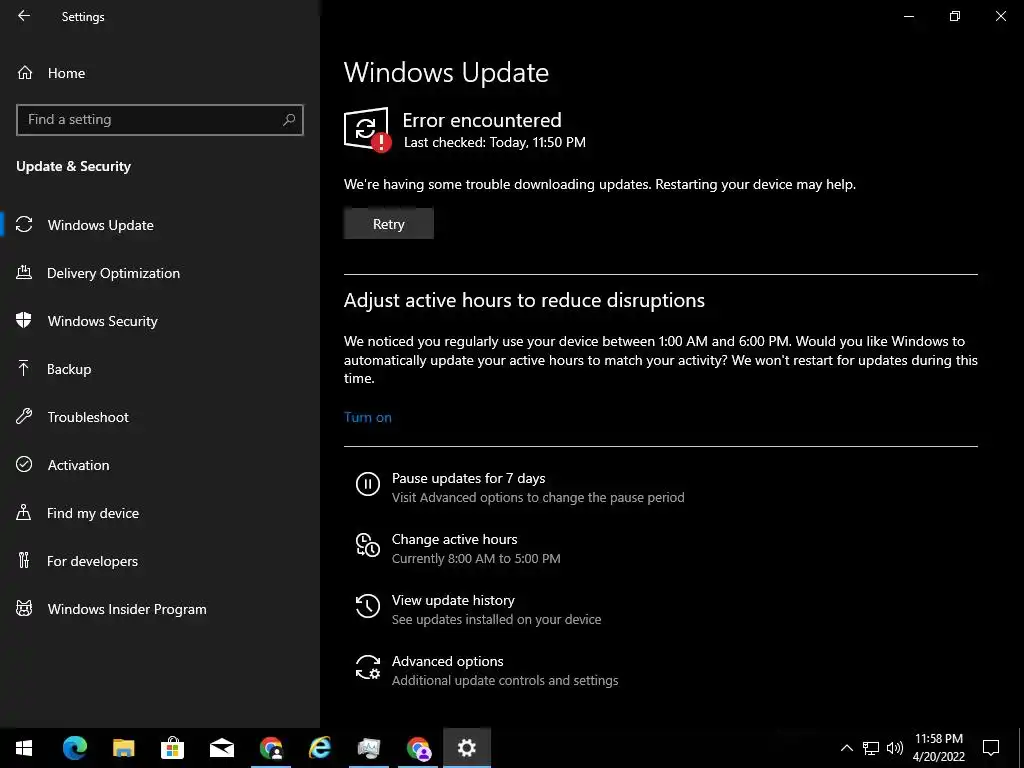Open Troubleshoot settings
Viewport: 1024px width, 768px height.
pos(160,417)
